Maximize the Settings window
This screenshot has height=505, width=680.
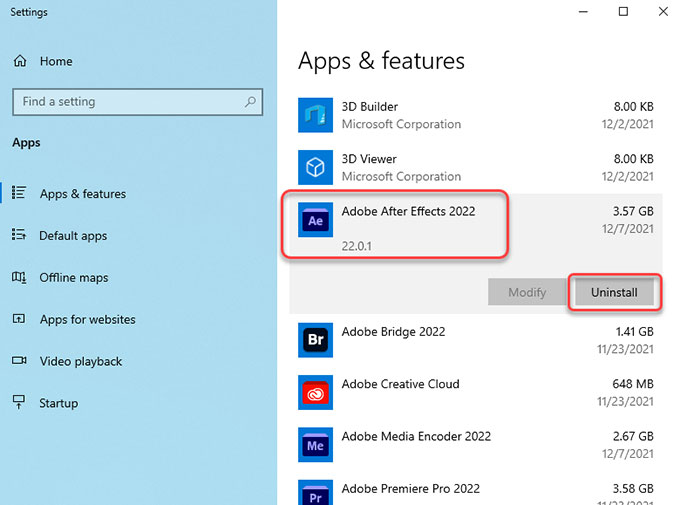click(623, 12)
